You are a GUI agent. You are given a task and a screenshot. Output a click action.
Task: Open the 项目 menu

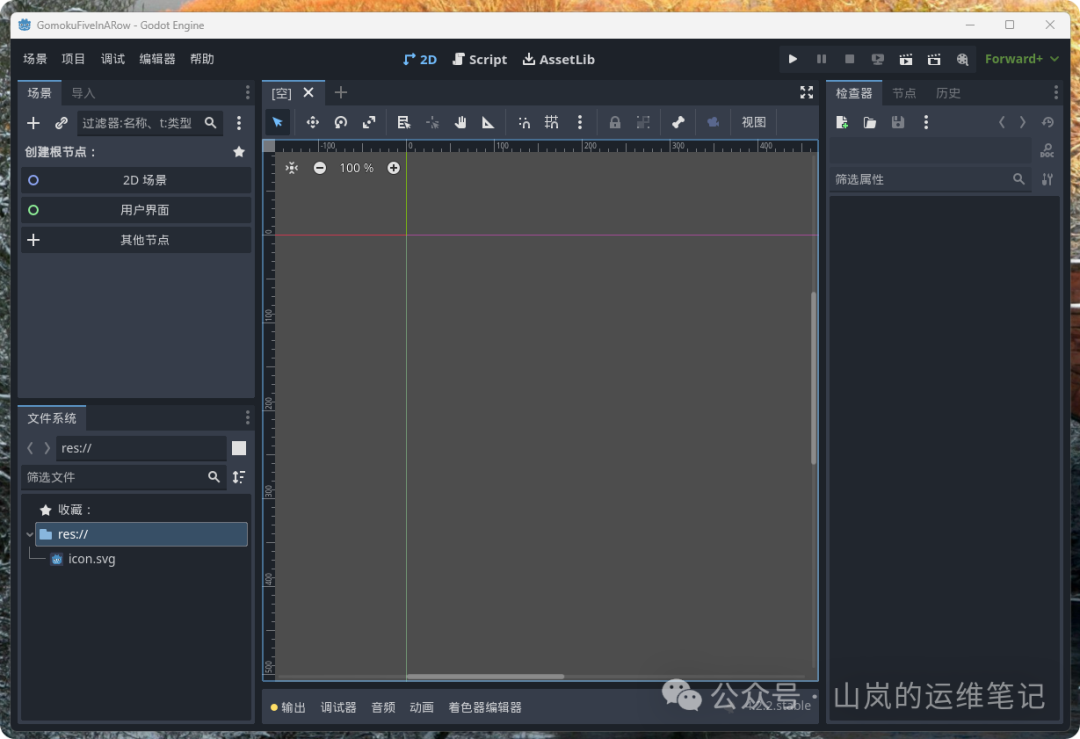pyautogui.click(x=74, y=59)
